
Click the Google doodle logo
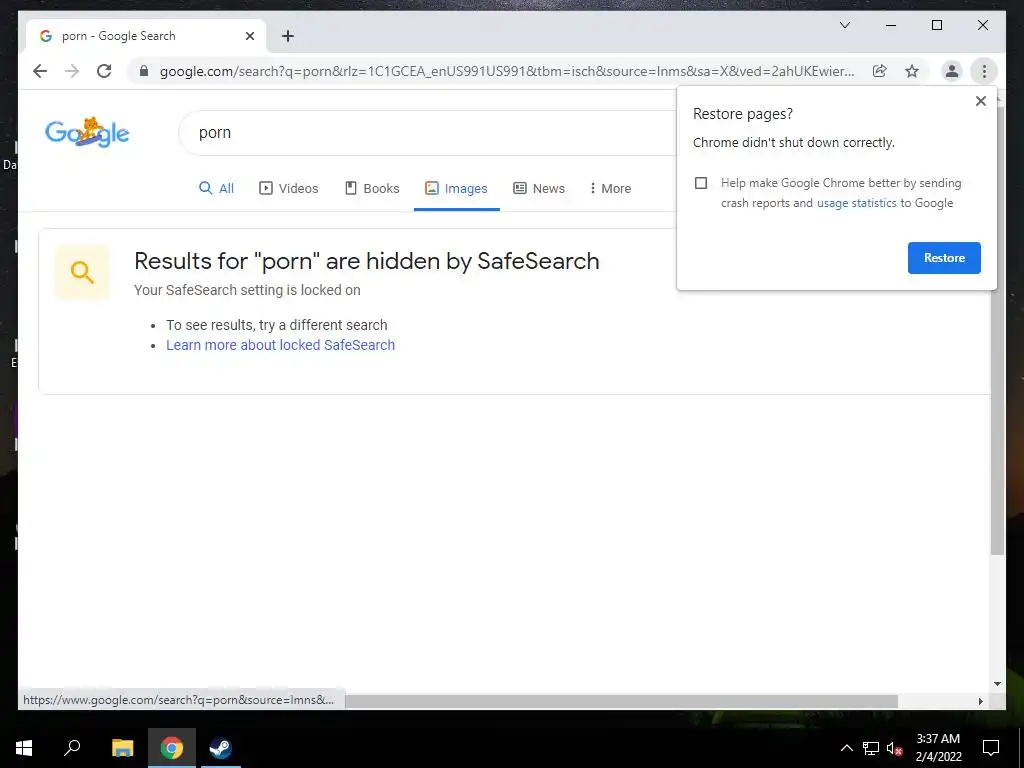coord(87,133)
